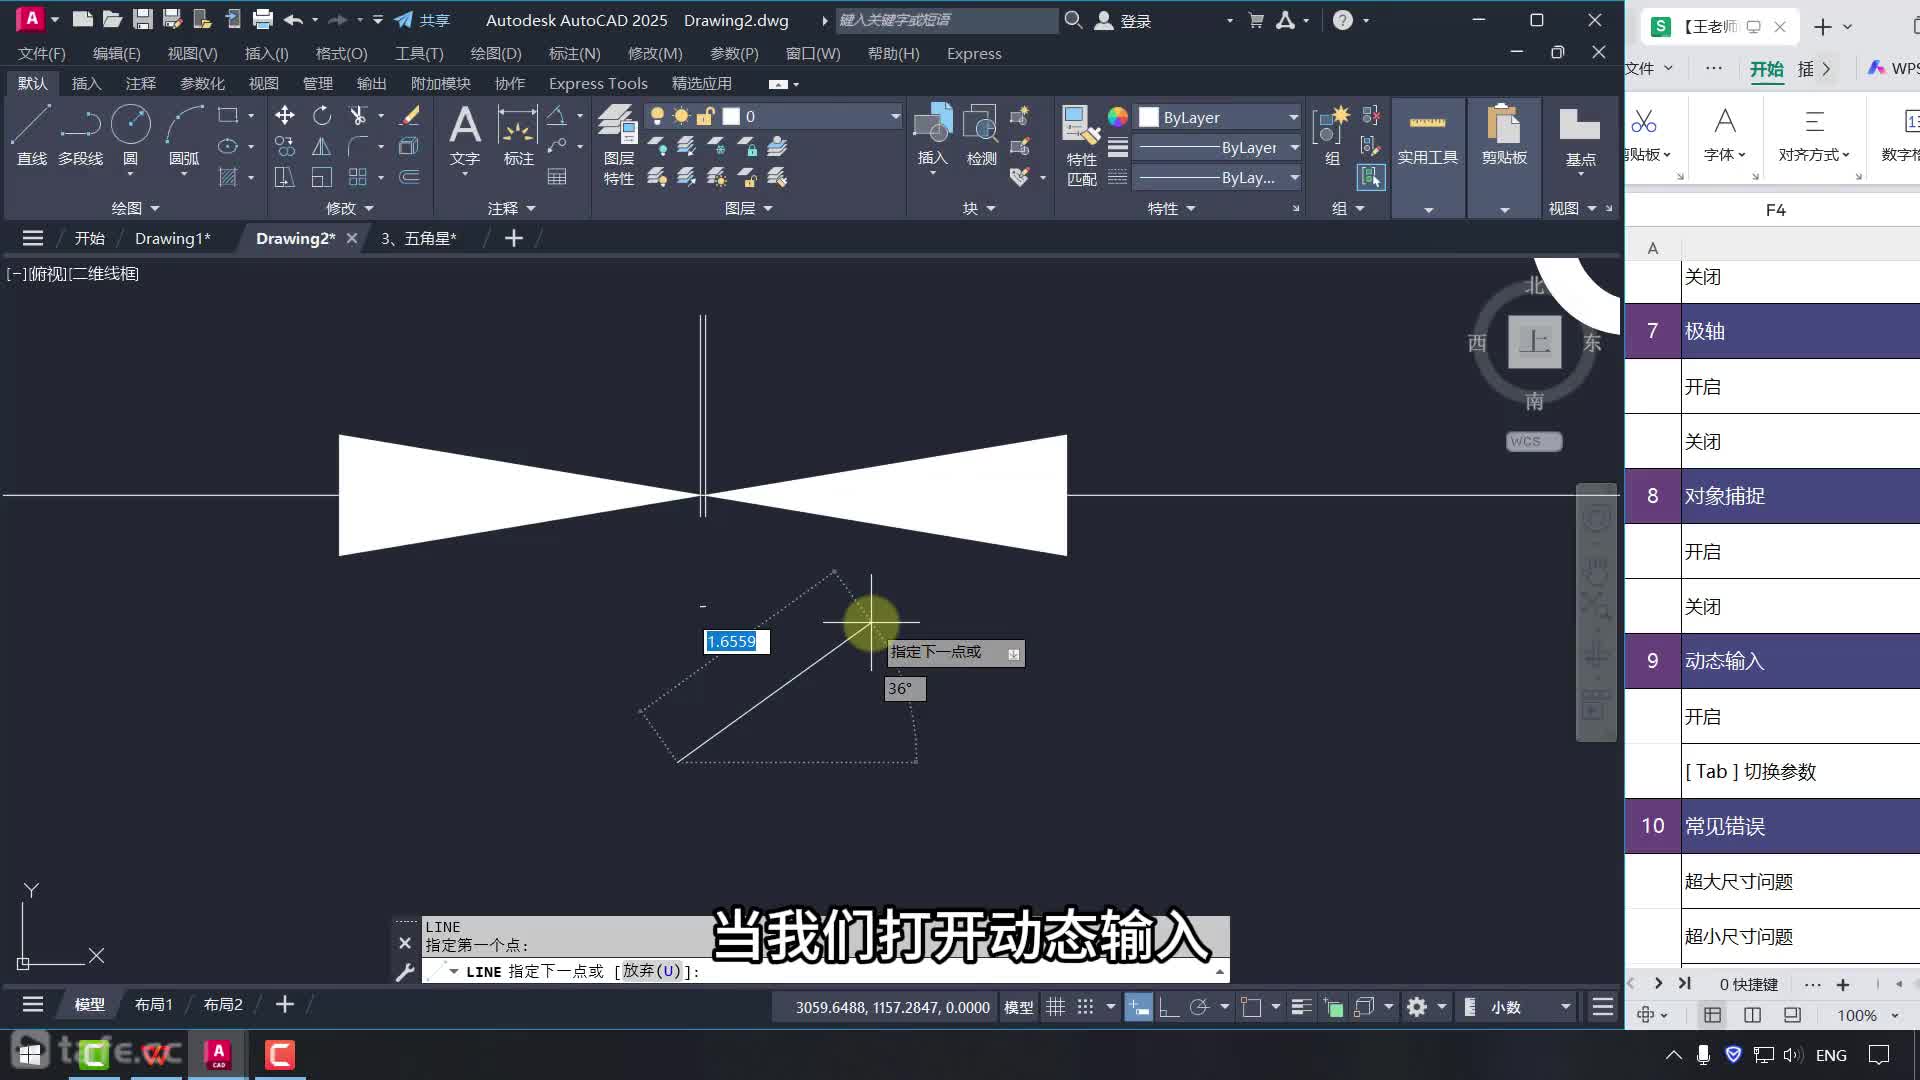Toggle ortho mode in status bar

coord(1168,1007)
